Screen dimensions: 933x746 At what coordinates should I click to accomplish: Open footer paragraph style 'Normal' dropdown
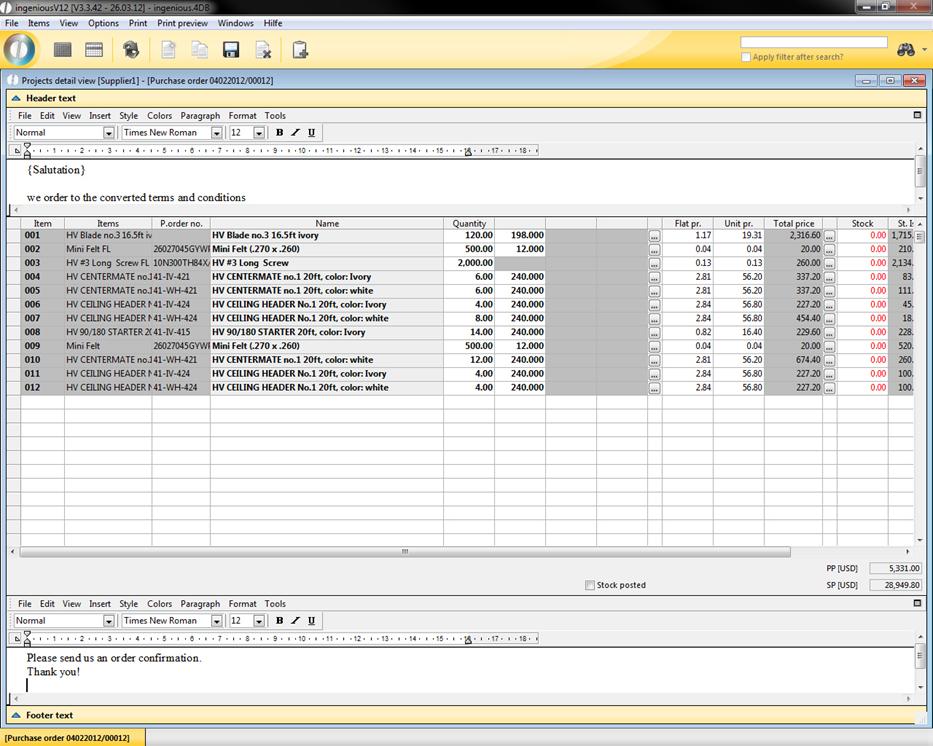point(109,621)
